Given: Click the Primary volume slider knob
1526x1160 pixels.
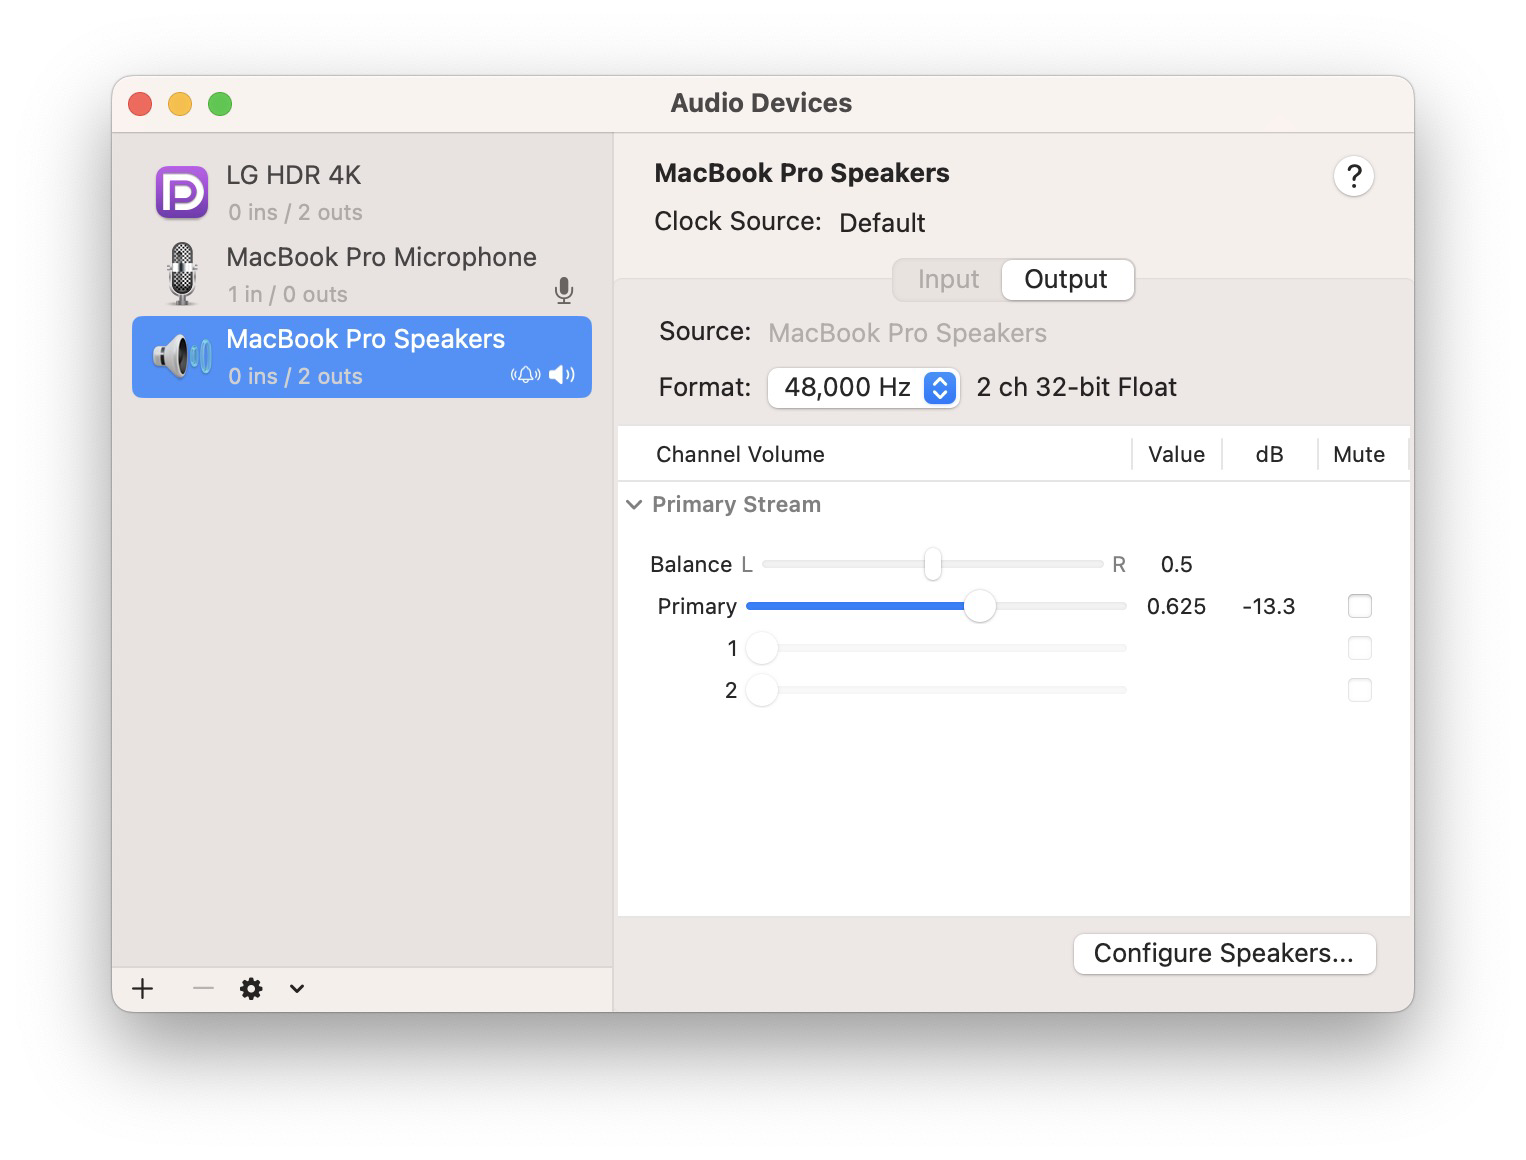Looking at the screenshot, I should 980,606.
